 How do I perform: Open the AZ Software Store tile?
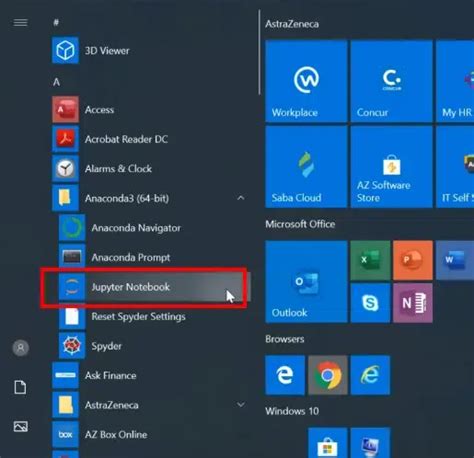[392, 167]
